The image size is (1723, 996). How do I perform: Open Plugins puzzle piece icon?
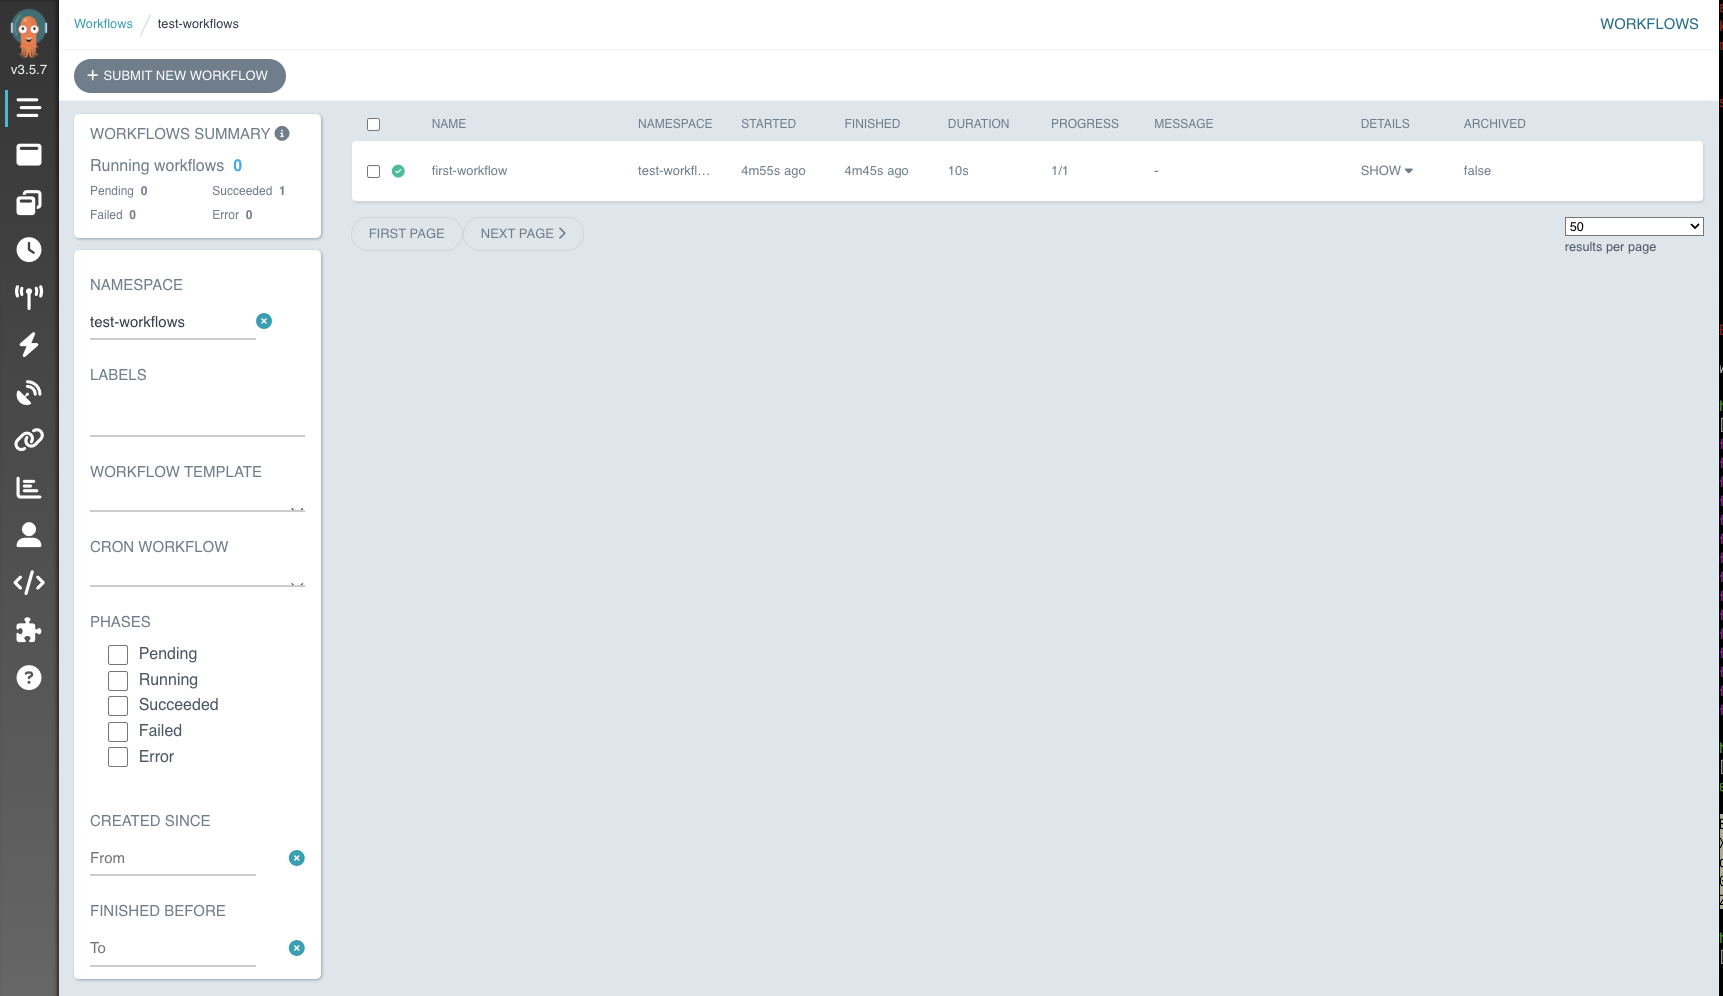pyautogui.click(x=28, y=630)
